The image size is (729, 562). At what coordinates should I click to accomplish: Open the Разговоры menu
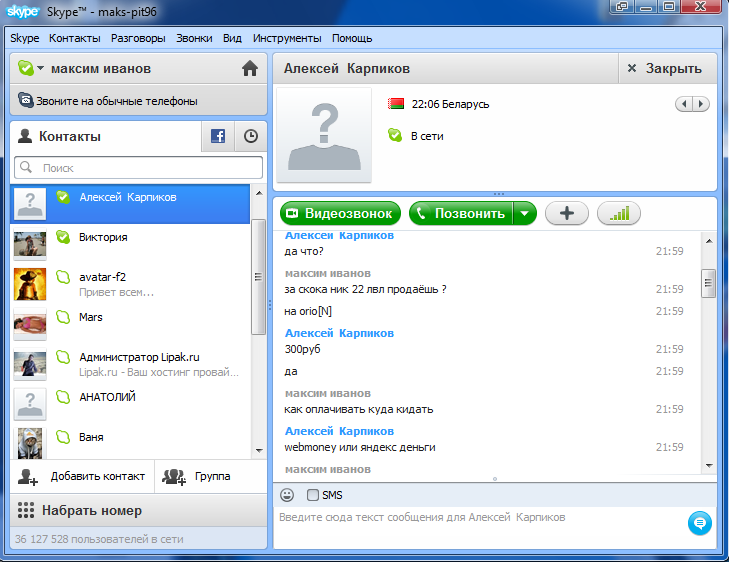pyautogui.click(x=138, y=38)
